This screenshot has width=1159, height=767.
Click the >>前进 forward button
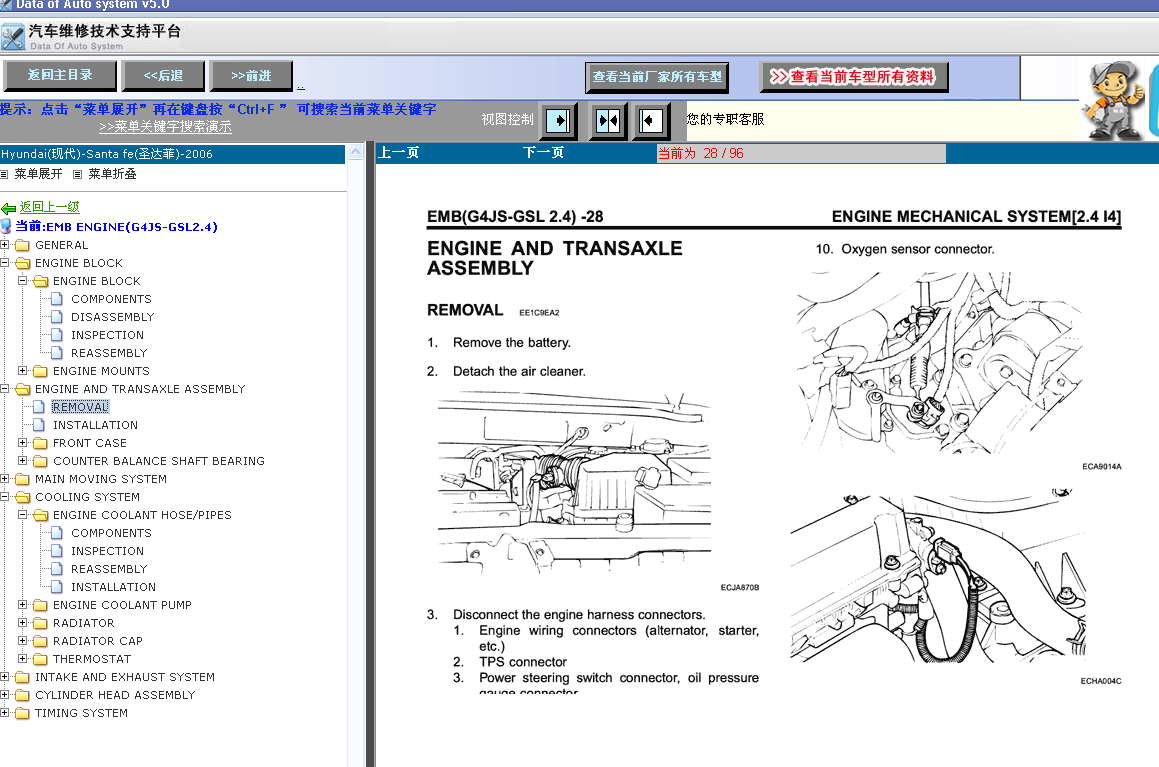coord(251,75)
